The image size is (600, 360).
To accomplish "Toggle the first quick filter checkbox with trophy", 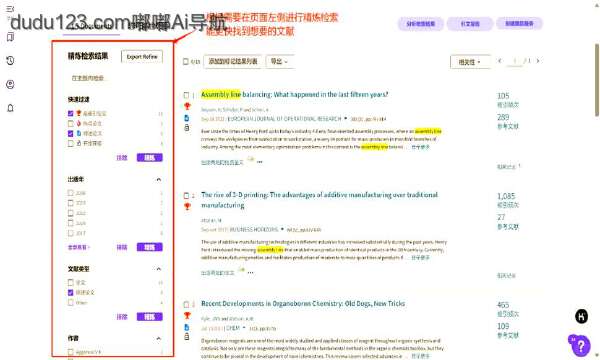I will coord(70,113).
